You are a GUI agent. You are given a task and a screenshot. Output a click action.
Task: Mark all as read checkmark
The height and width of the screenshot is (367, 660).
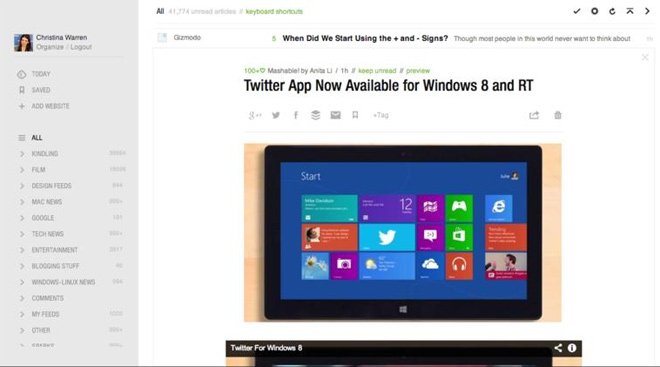pyautogui.click(x=577, y=11)
